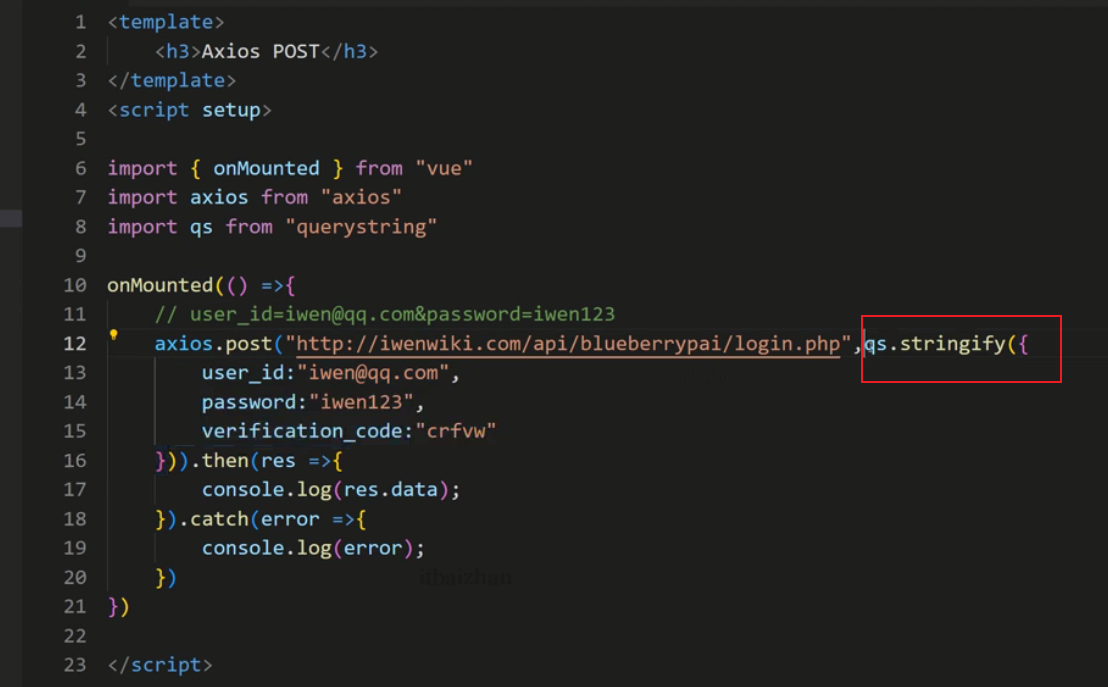Click the script setup opening tag
Viewport: 1108px width, 687px height.
[190, 110]
